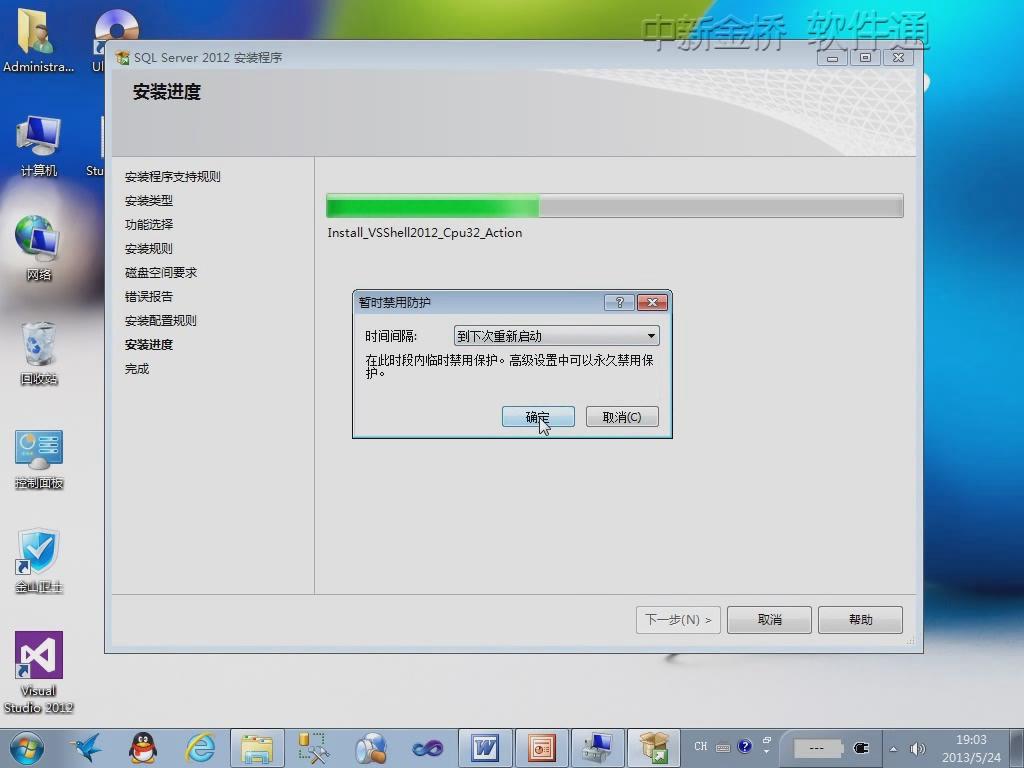Open the file explorer taskbar icon
This screenshot has width=1024, height=768.
point(257,748)
